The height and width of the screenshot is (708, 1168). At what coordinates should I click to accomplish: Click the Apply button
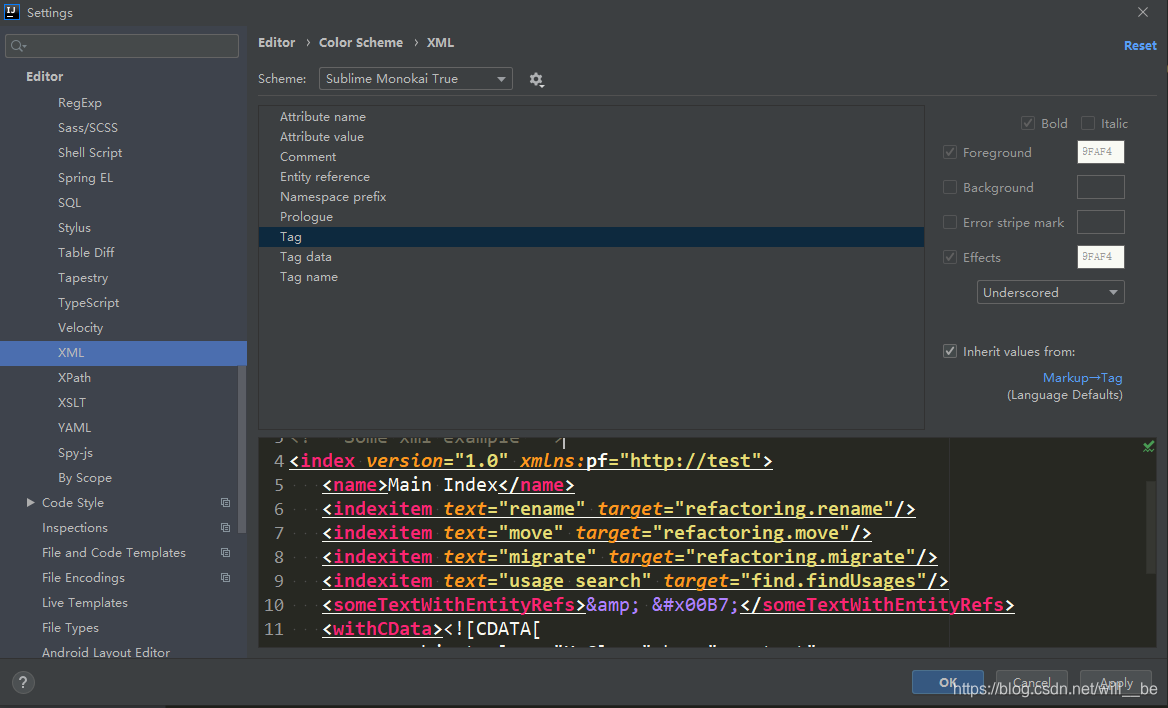tap(1116, 682)
